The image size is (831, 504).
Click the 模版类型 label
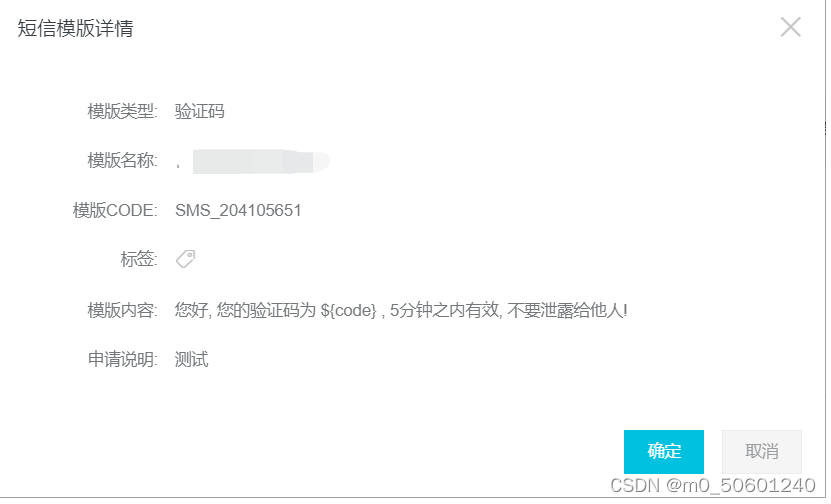[x=122, y=111]
